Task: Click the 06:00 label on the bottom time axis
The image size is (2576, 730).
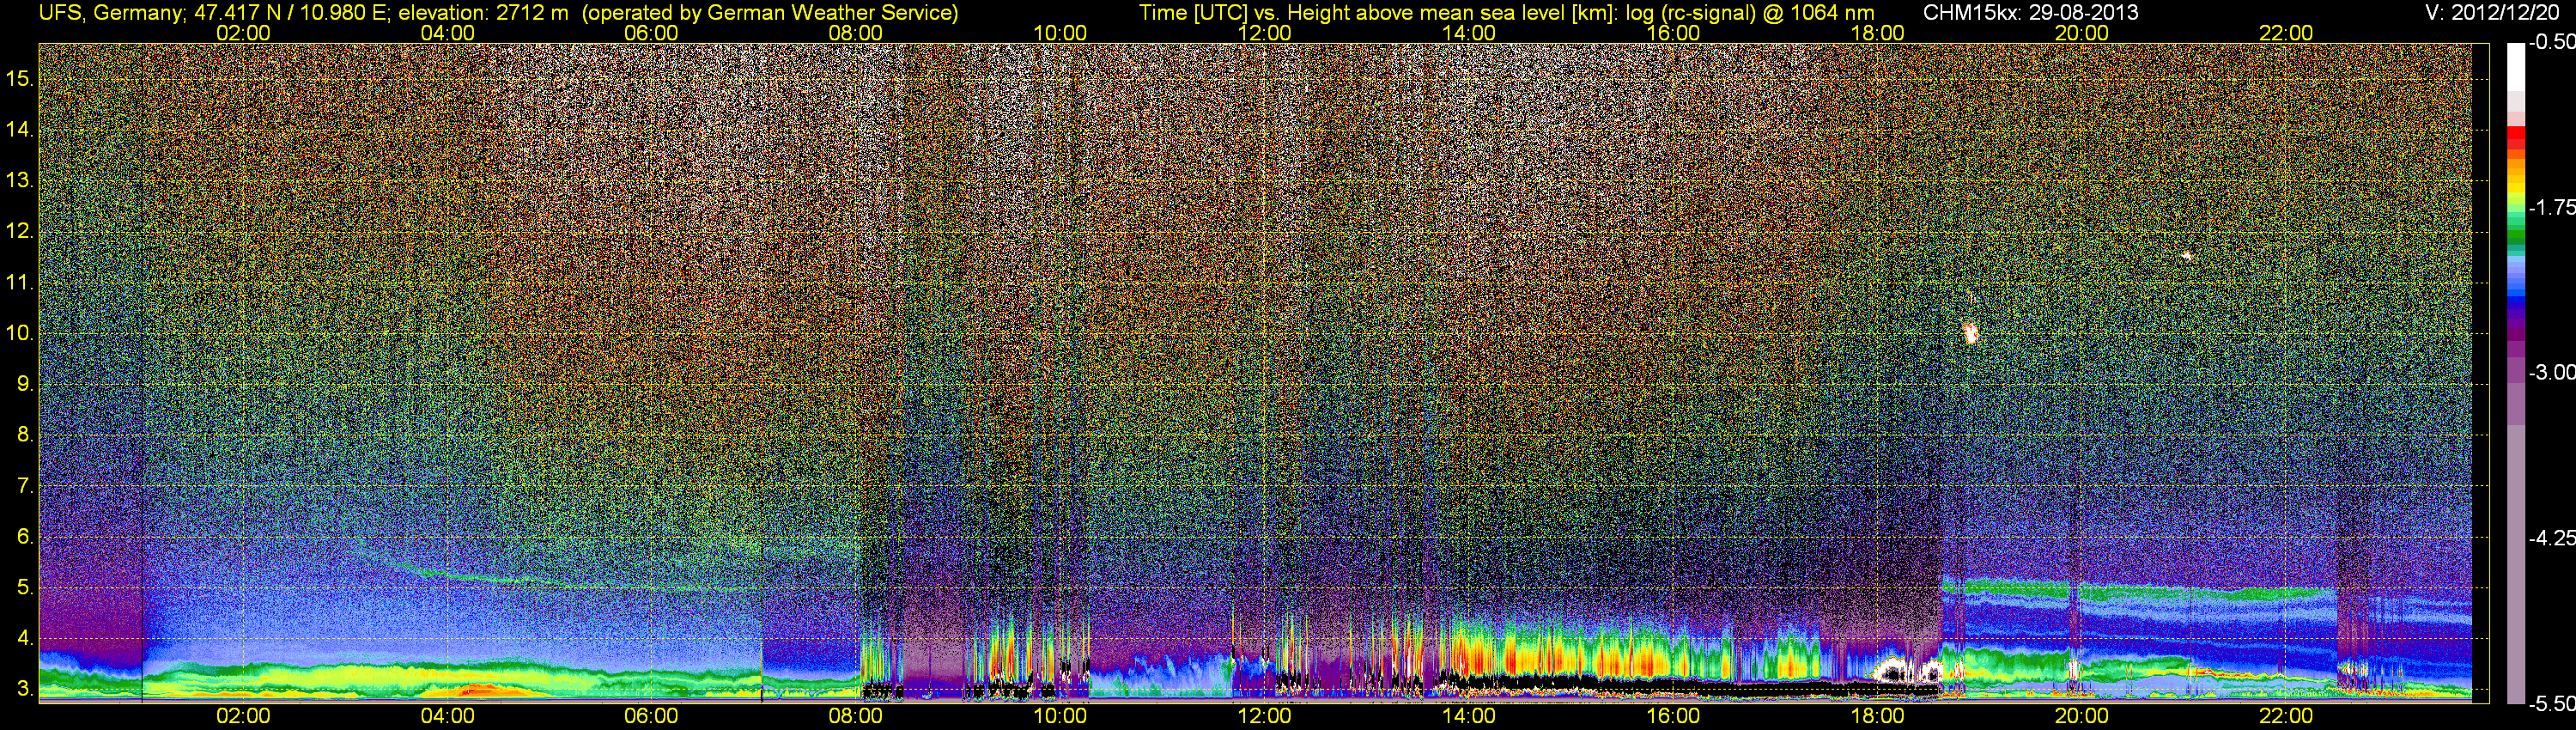Action: point(651,716)
